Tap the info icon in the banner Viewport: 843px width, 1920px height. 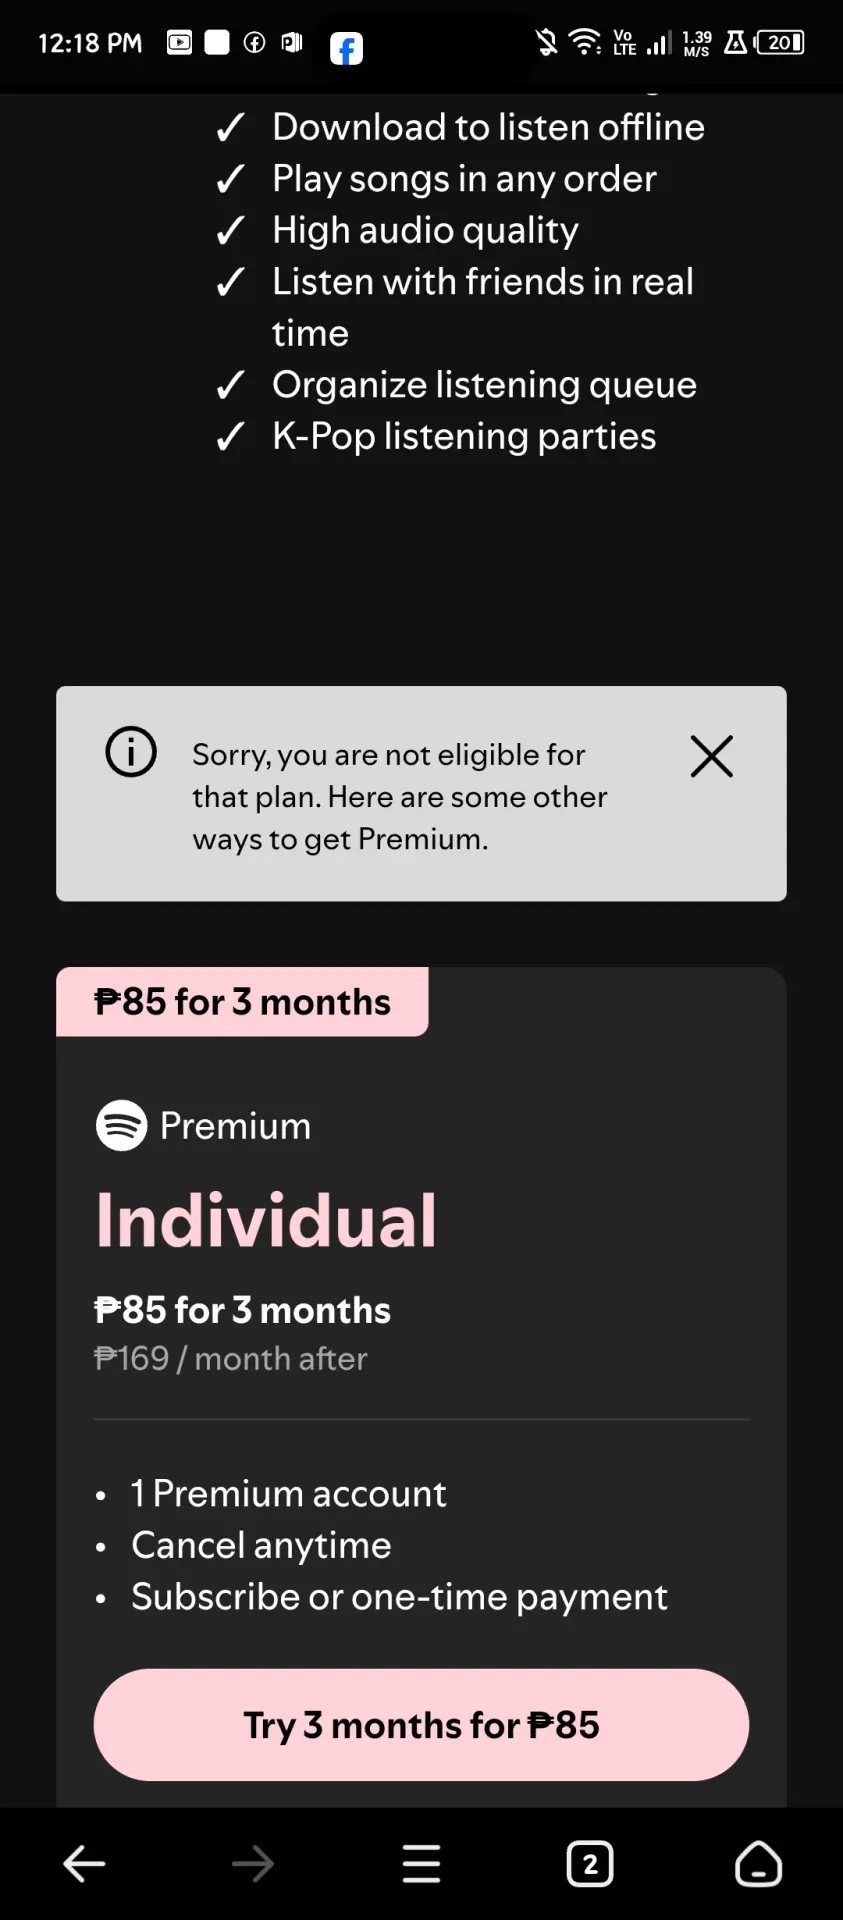coord(131,752)
